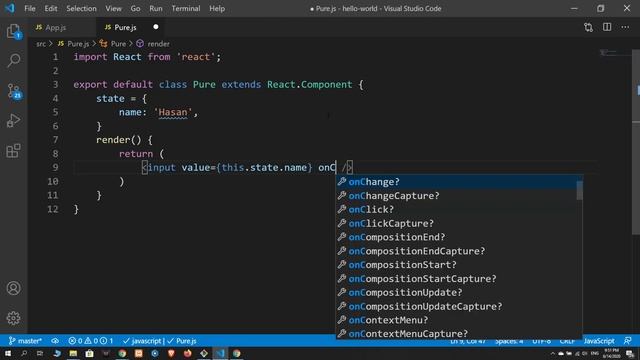Open the Extensions view

(13, 151)
